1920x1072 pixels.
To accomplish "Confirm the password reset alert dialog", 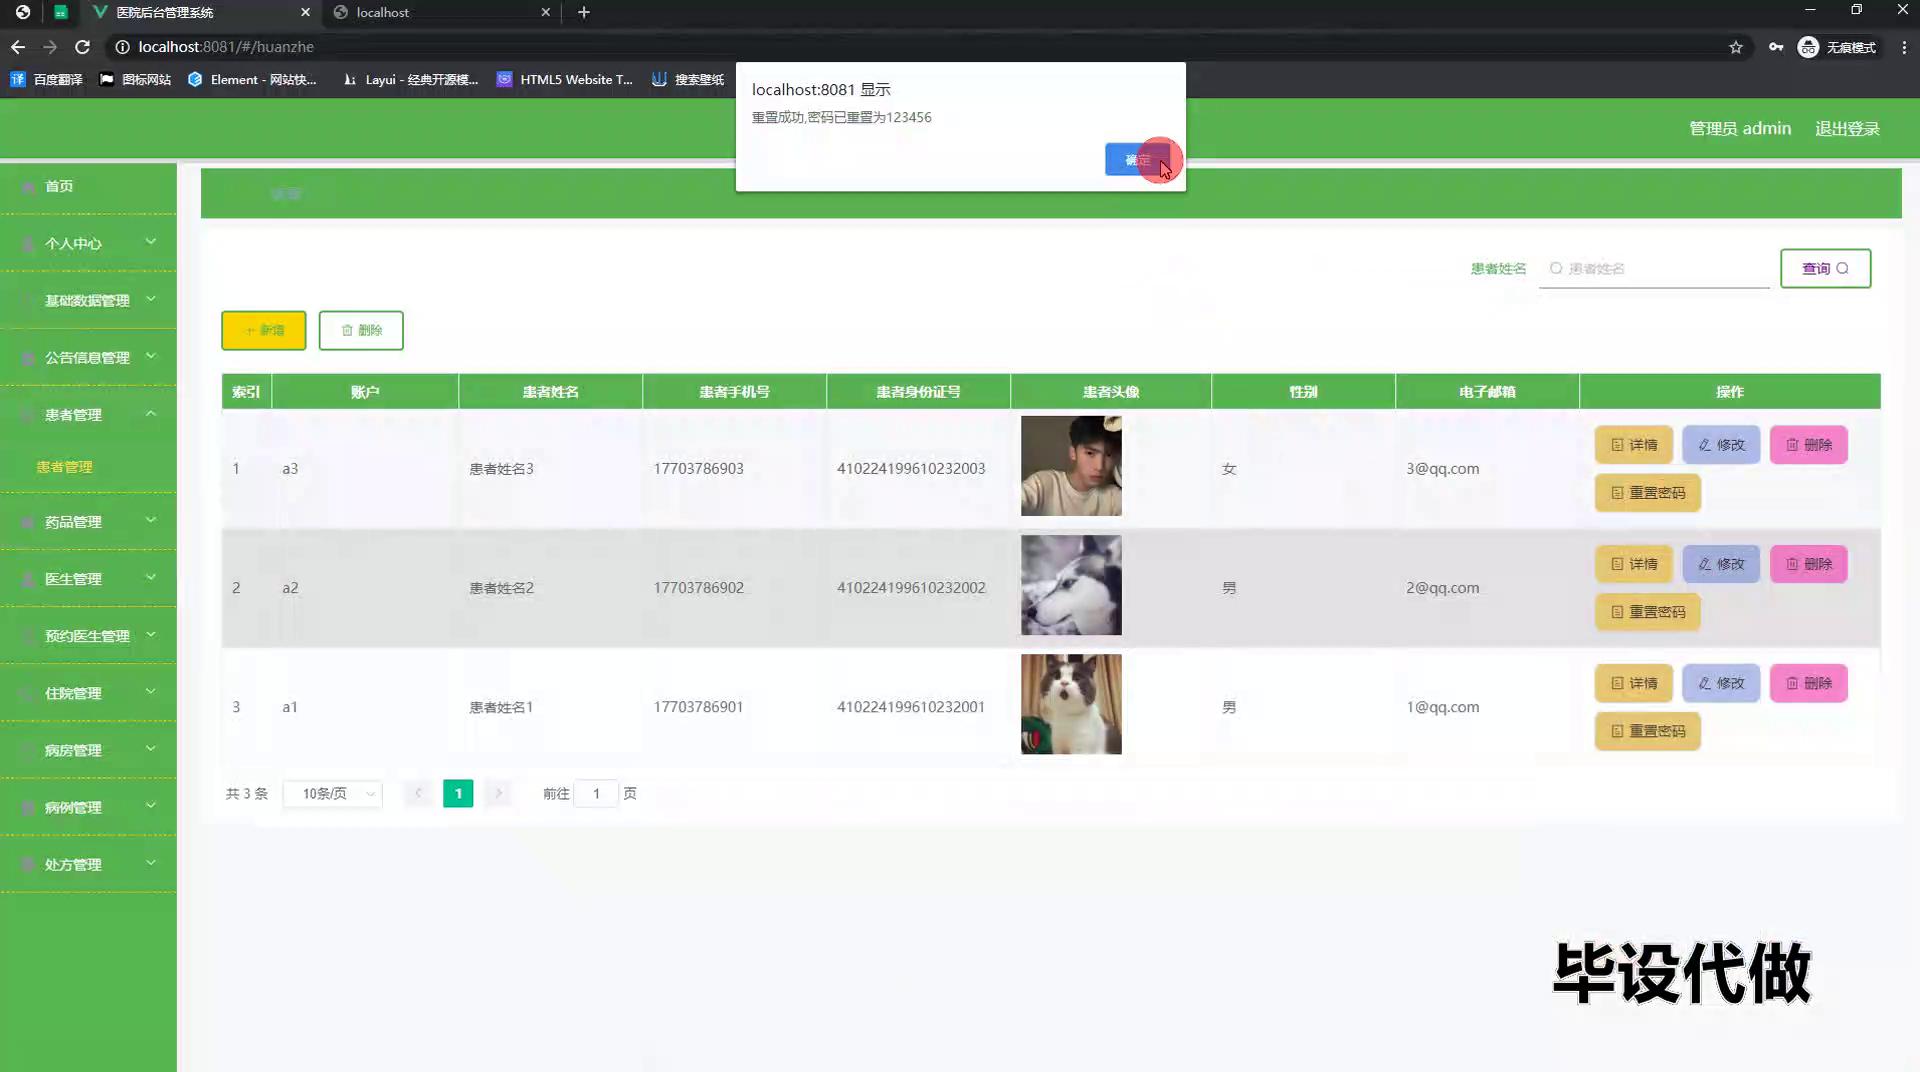I will [x=1137, y=160].
